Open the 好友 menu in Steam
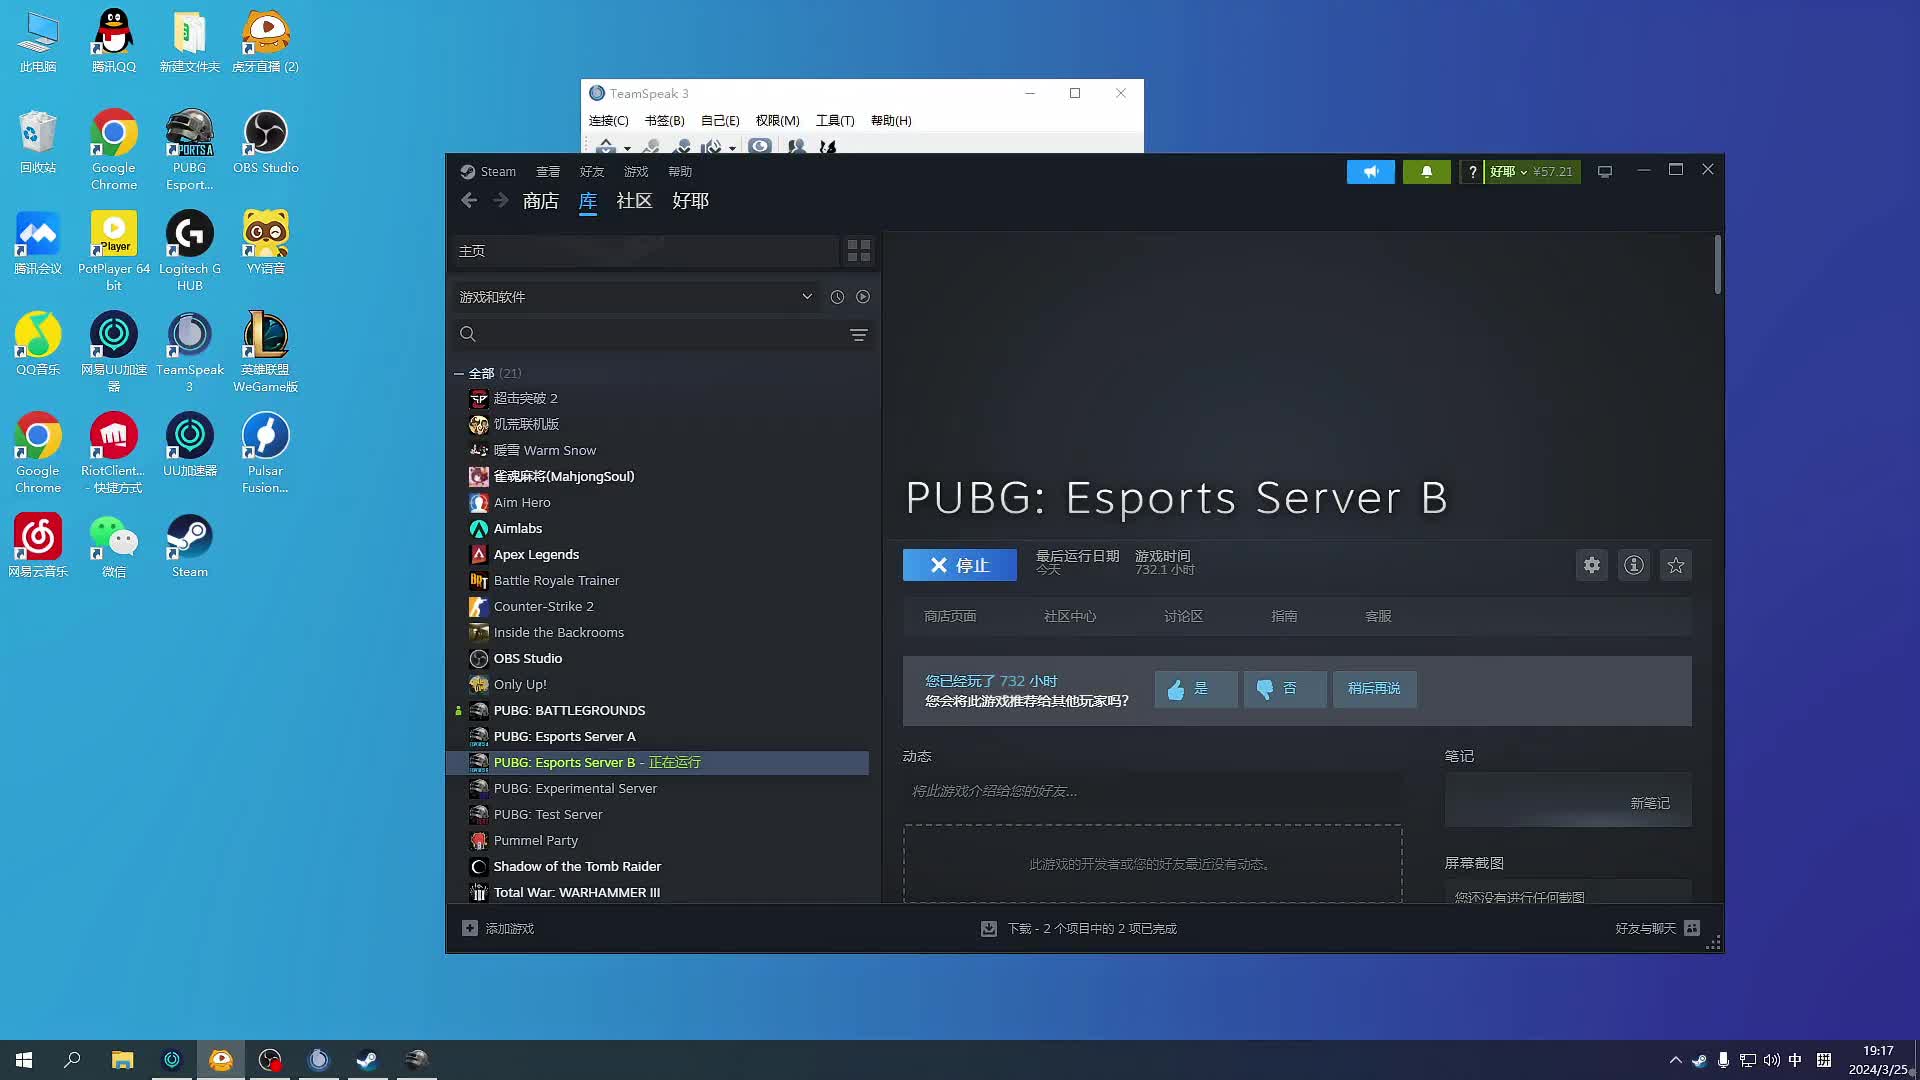1920x1080 pixels. tap(591, 171)
